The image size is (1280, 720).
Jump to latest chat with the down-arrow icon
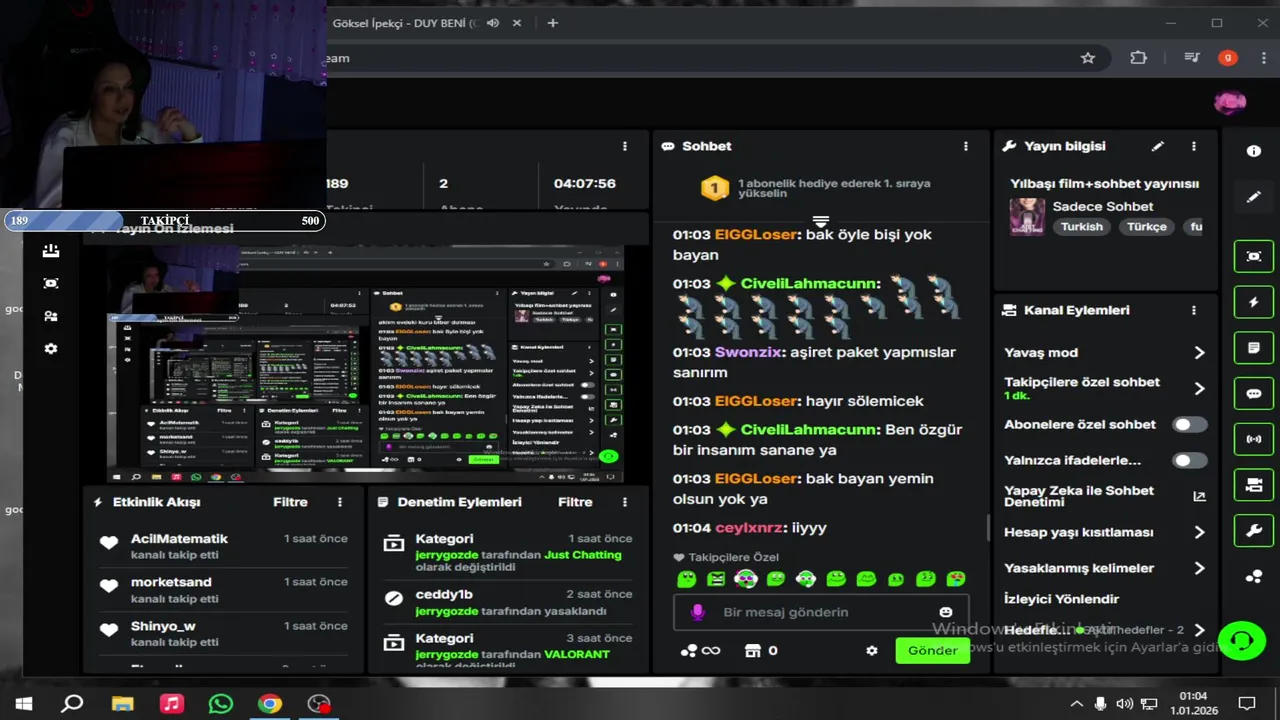click(821, 221)
